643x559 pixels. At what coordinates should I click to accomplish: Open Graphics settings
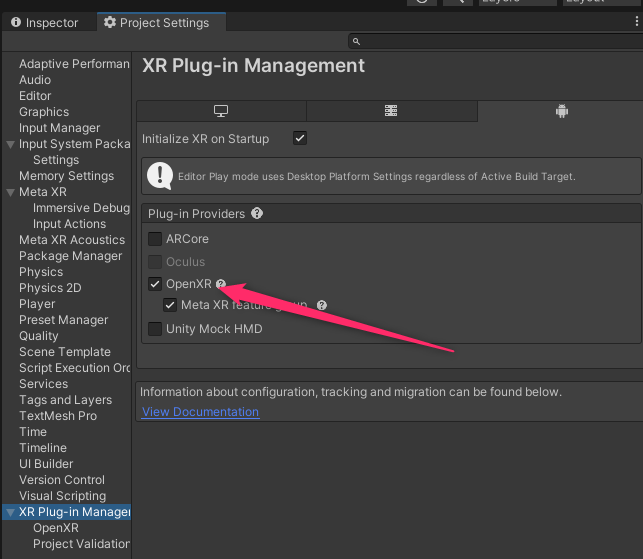point(44,112)
